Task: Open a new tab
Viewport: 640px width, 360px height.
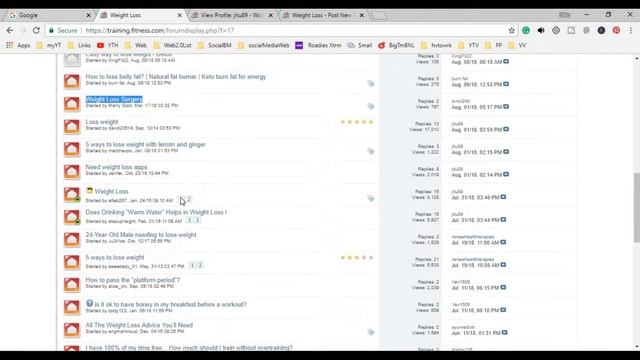Action: [379, 16]
